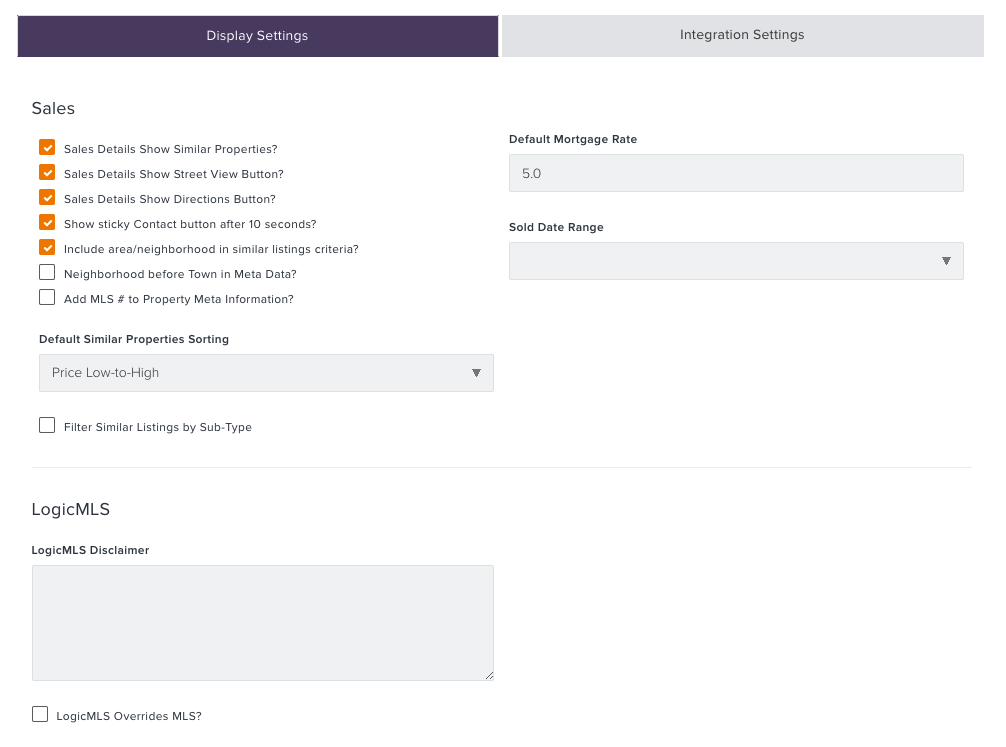1006x747 pixels.
Task: Uncheck Include area/neighborhood in similar listings
Action: tap(47, 248)
